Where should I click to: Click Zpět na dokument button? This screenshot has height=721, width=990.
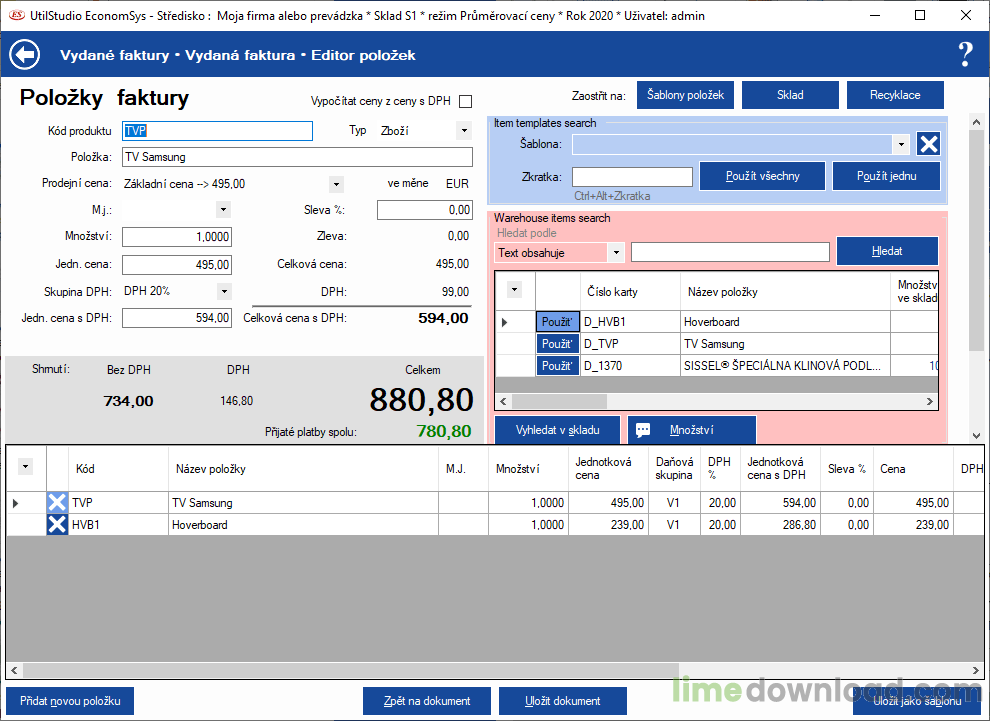pyautogui.click(x=427, y=701)
